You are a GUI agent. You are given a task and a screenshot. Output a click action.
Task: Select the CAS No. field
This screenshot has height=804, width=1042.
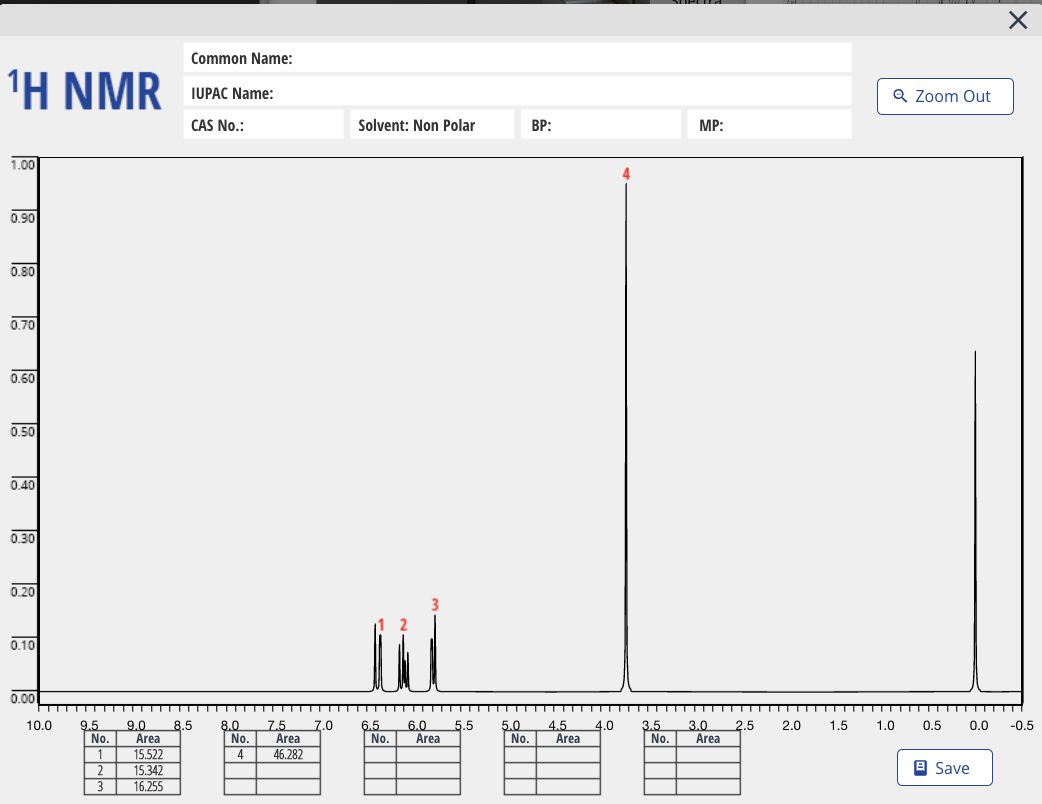click(x=263, y=124)
